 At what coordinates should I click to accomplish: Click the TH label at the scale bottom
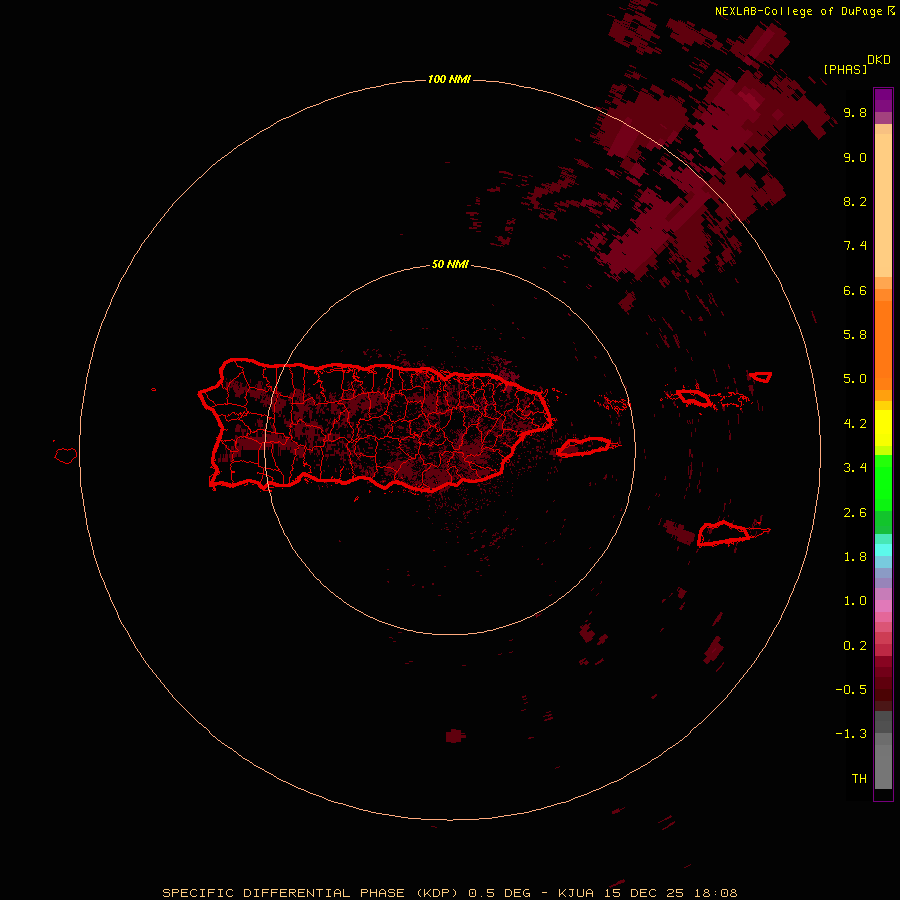[859, 779]
